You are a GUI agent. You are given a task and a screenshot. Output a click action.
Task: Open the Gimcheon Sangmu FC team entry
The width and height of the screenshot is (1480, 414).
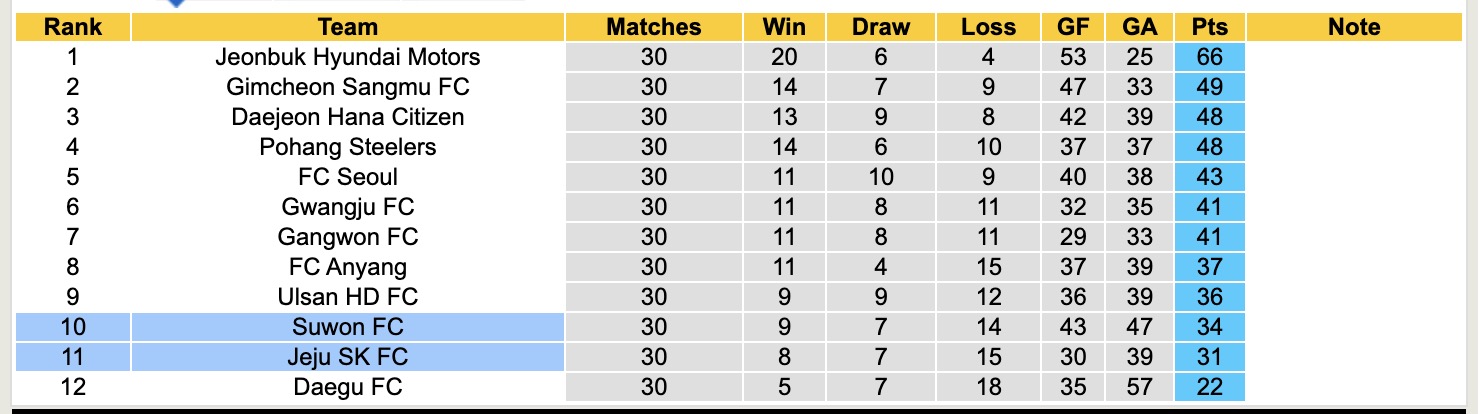347,87
